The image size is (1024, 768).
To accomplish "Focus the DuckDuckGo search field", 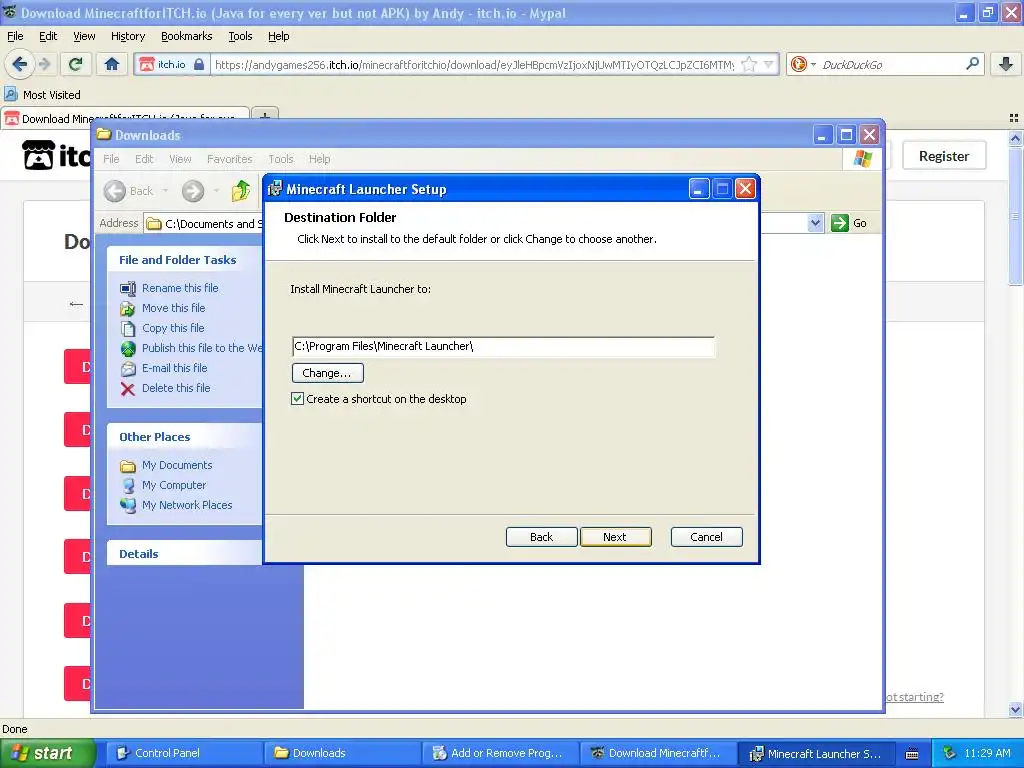I will pyautogui.click(x=891, y=64).
